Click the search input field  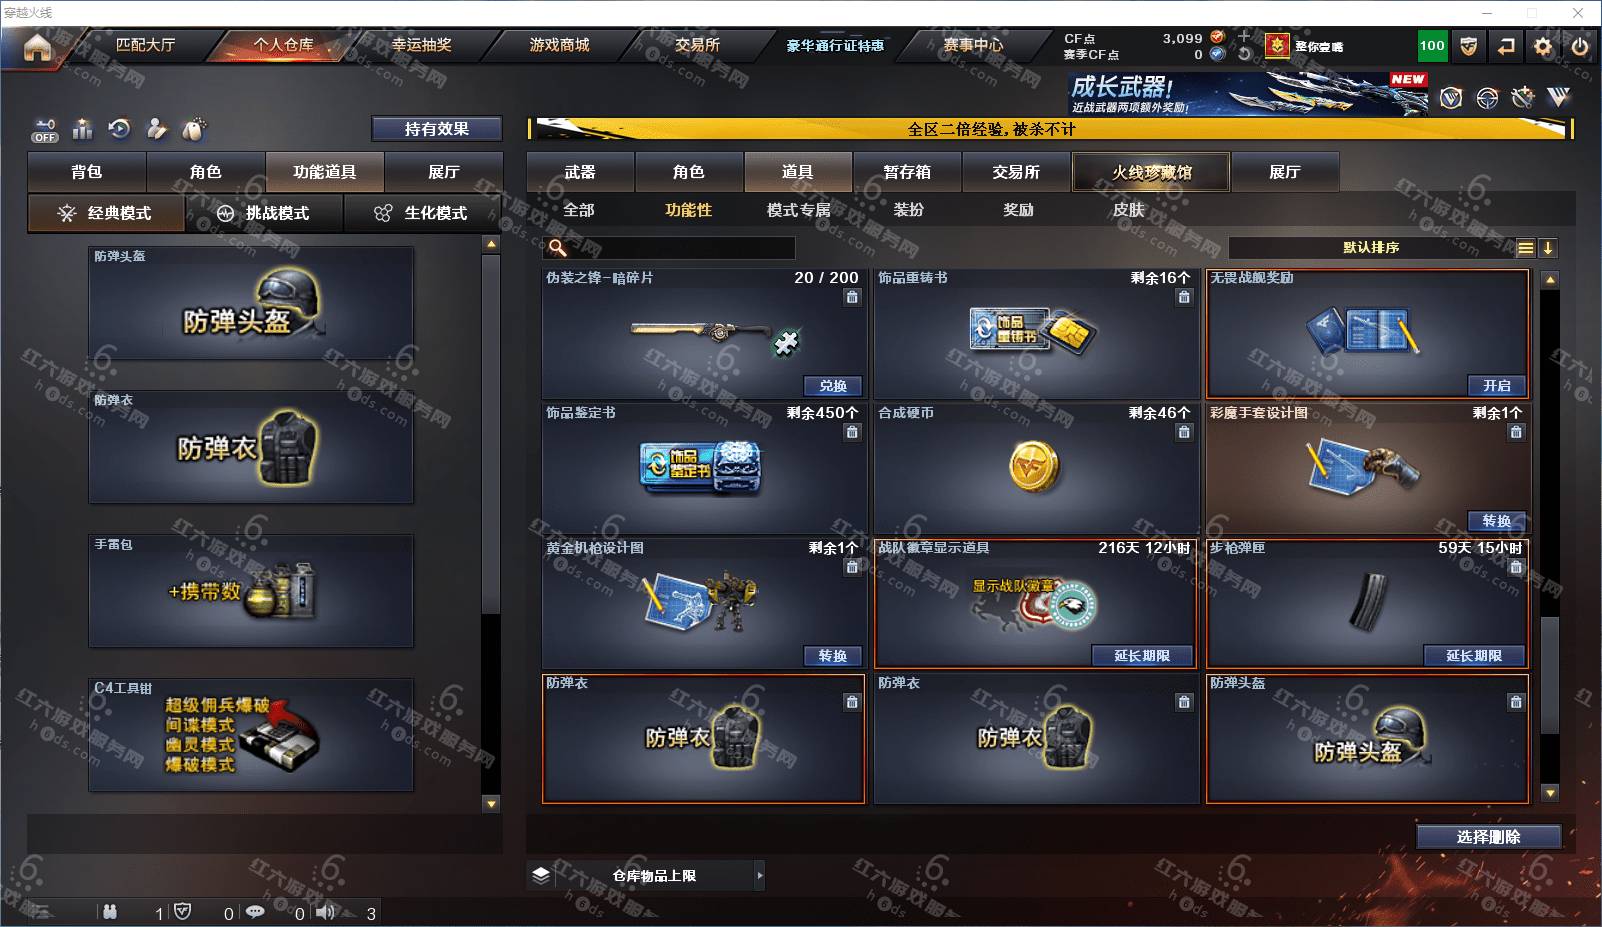[670, 248]
